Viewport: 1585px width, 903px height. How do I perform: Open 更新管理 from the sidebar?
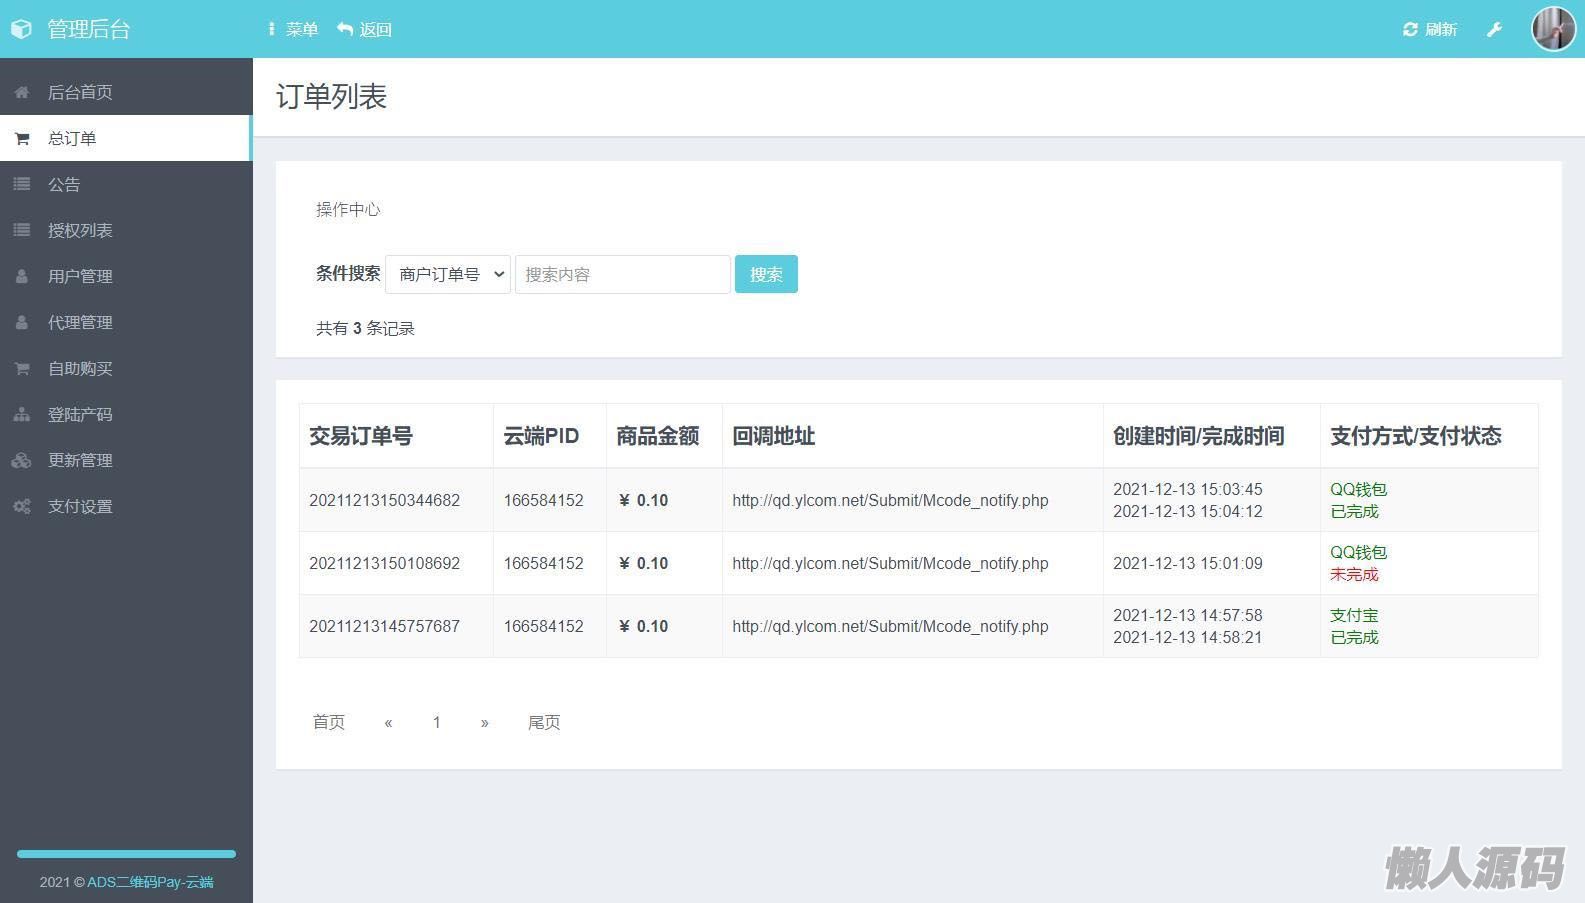point(80,460)
